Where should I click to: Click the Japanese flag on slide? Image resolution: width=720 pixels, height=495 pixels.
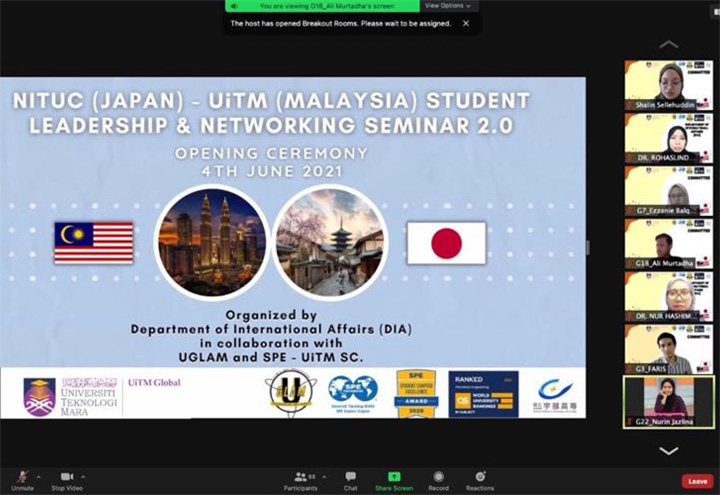click(x=446, y=243)
